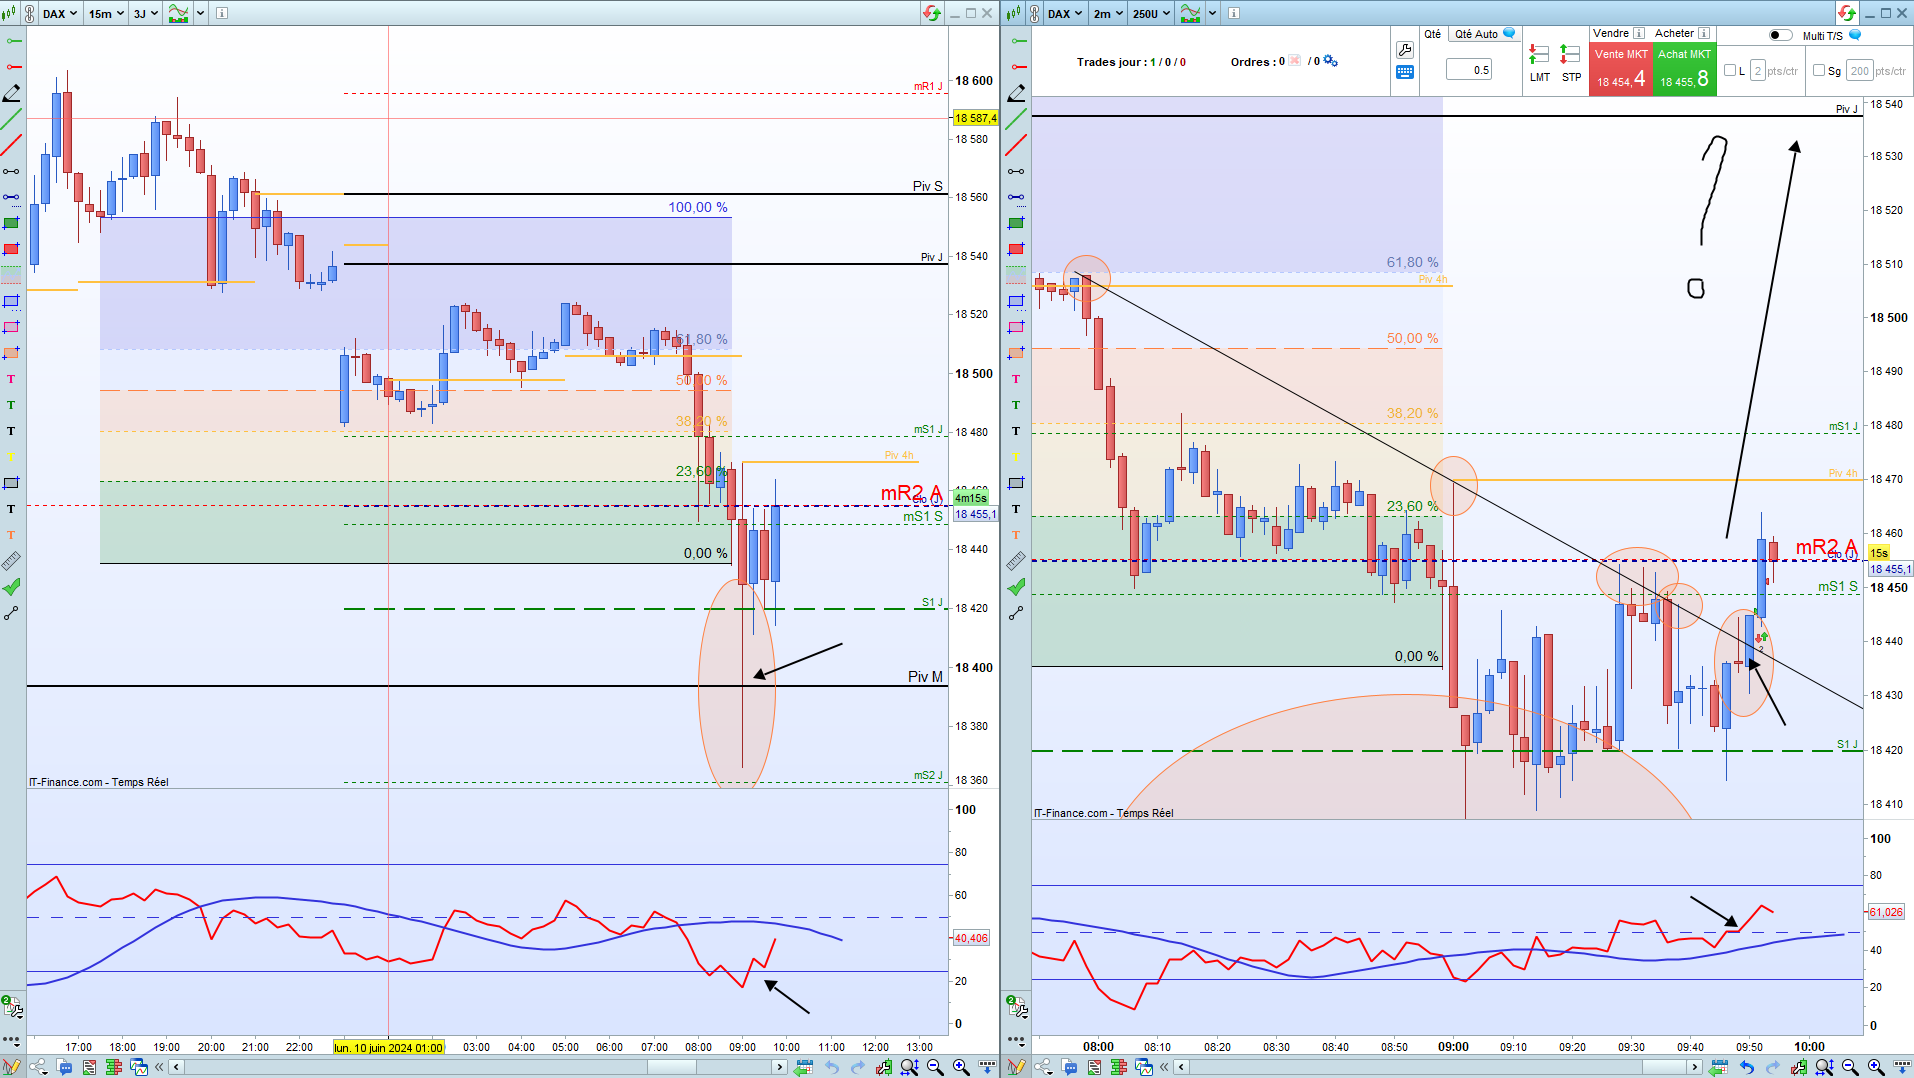
Task: Open chart style icon in left DAX 15m window
Action: coord(9,13)
